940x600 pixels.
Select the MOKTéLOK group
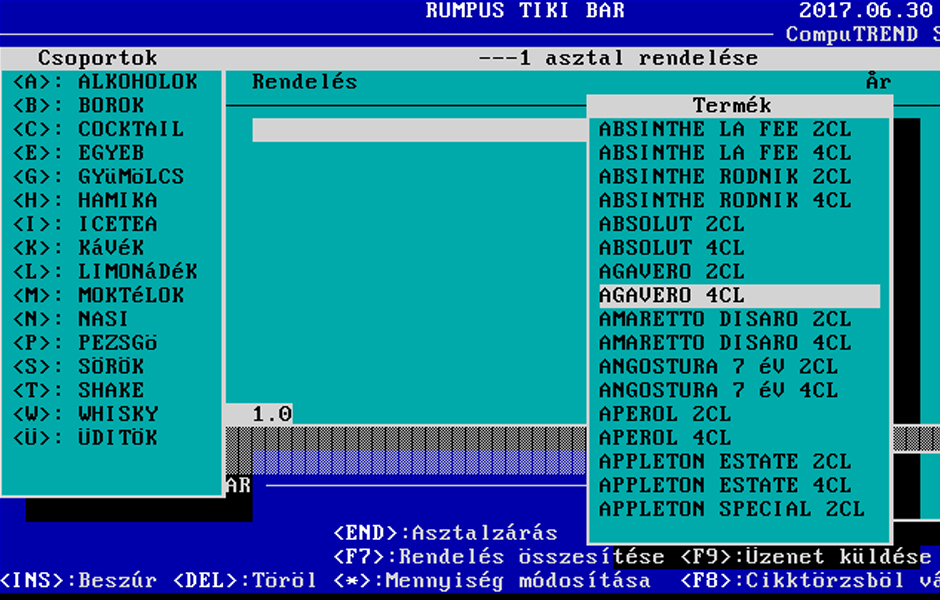[98, 295]
